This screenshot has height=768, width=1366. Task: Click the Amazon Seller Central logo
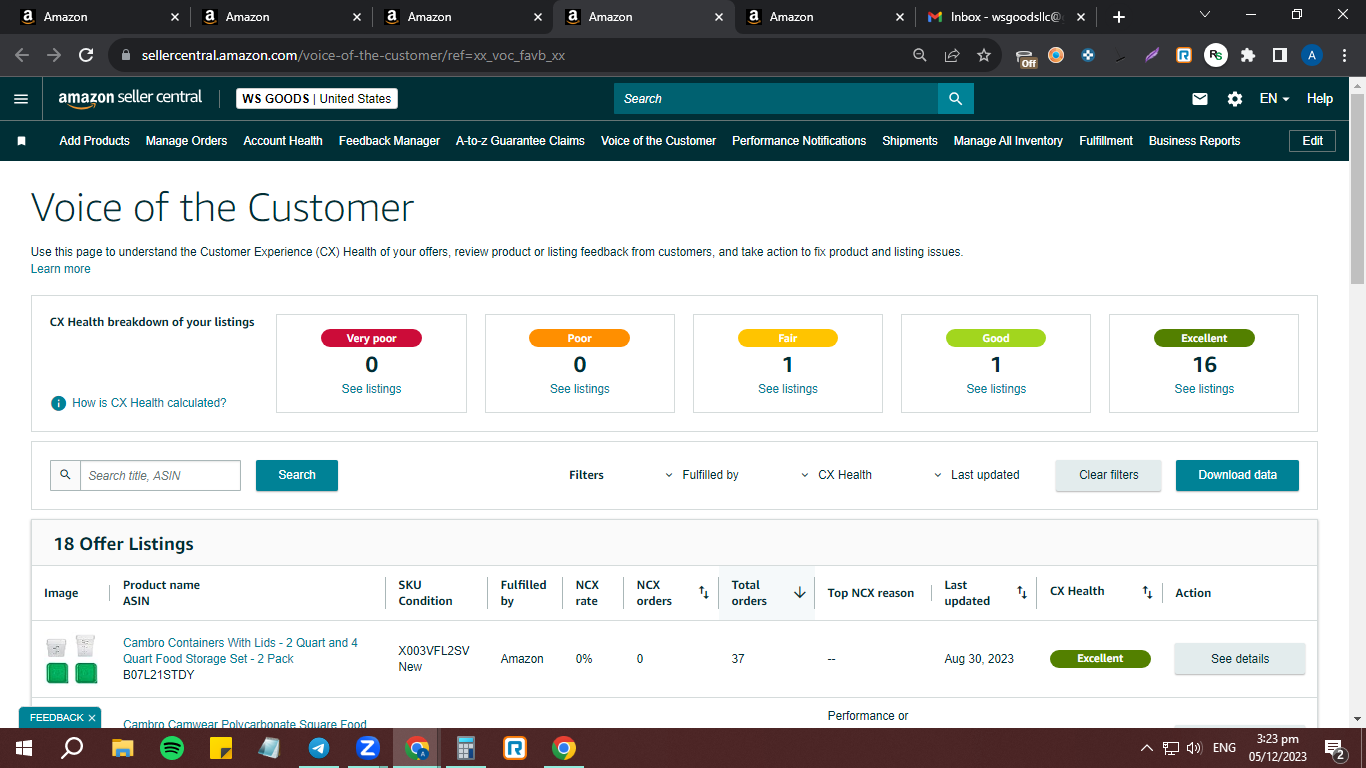click(x=130, y=98)
